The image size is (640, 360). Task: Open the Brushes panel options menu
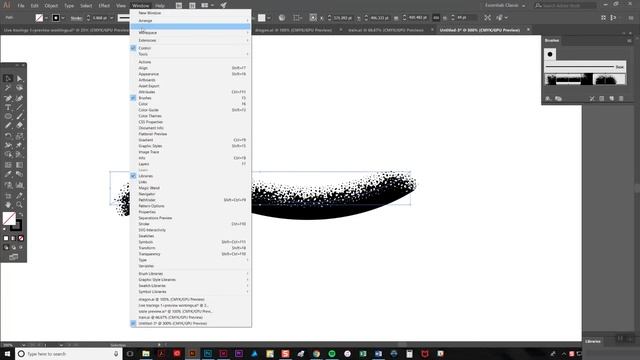coord(629,40)
